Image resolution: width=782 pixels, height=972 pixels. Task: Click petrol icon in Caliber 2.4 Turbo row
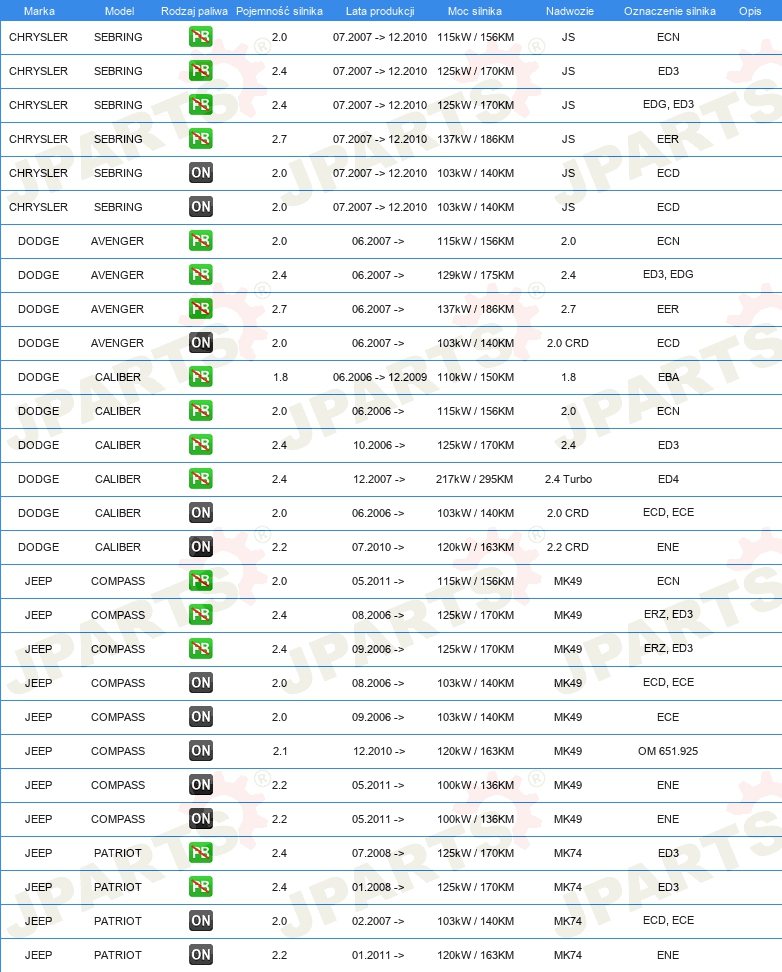click(200, 479)
